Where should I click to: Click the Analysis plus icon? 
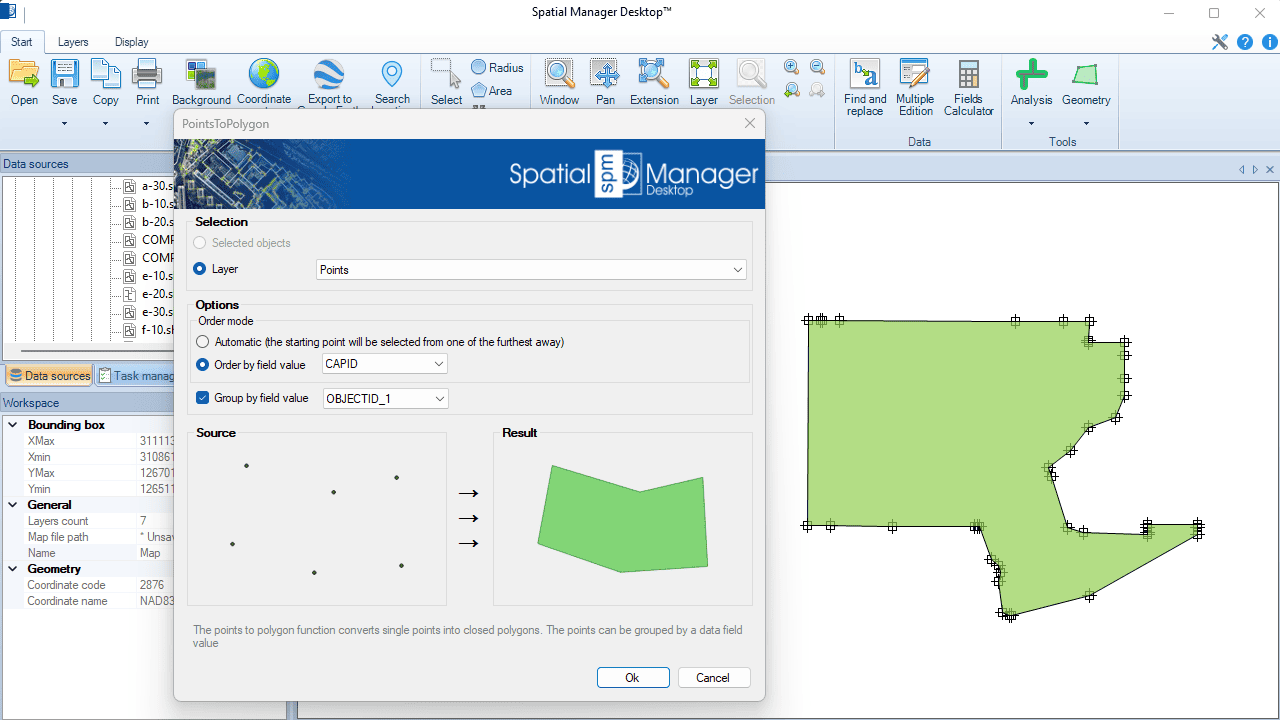[1031, 74]
